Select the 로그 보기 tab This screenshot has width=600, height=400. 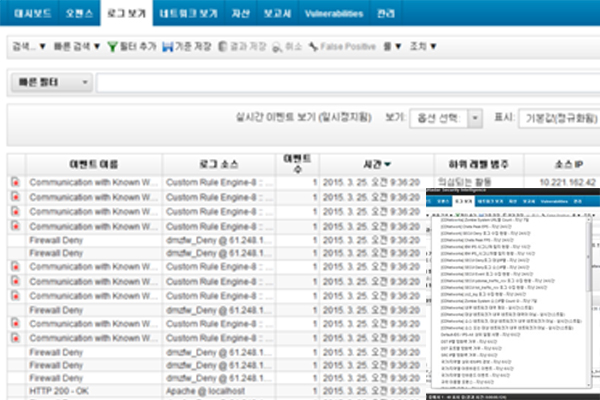click(126, 13)
